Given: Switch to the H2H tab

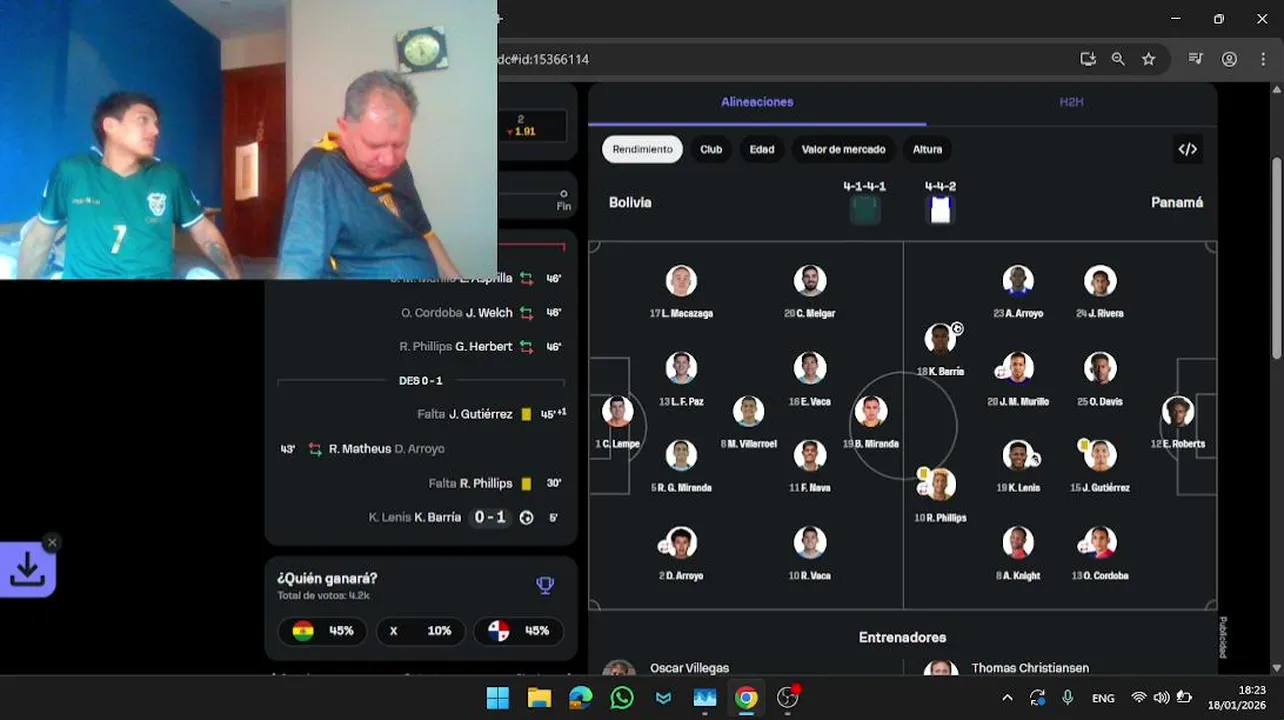Looking at the screenshot, I should click(x=1071, y=102).
